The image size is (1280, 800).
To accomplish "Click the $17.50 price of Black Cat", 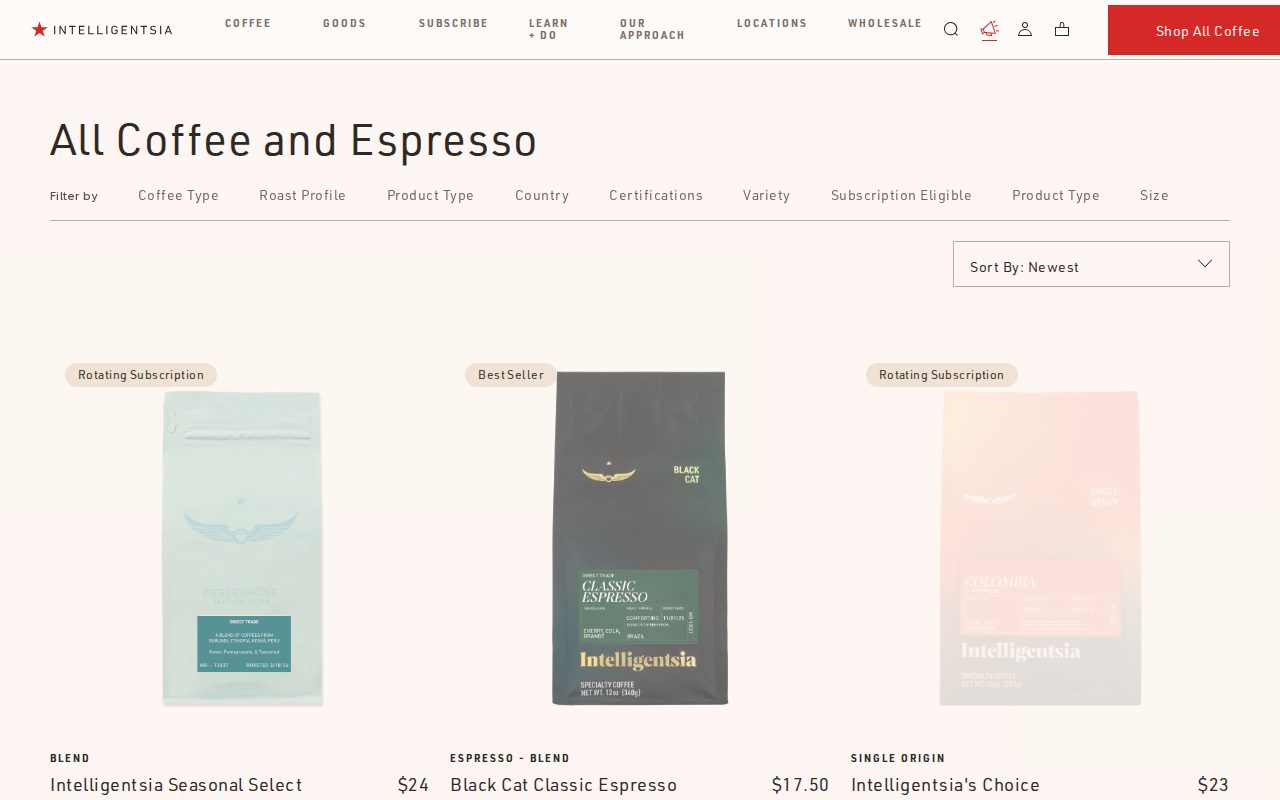I will (x=800, y=785).
